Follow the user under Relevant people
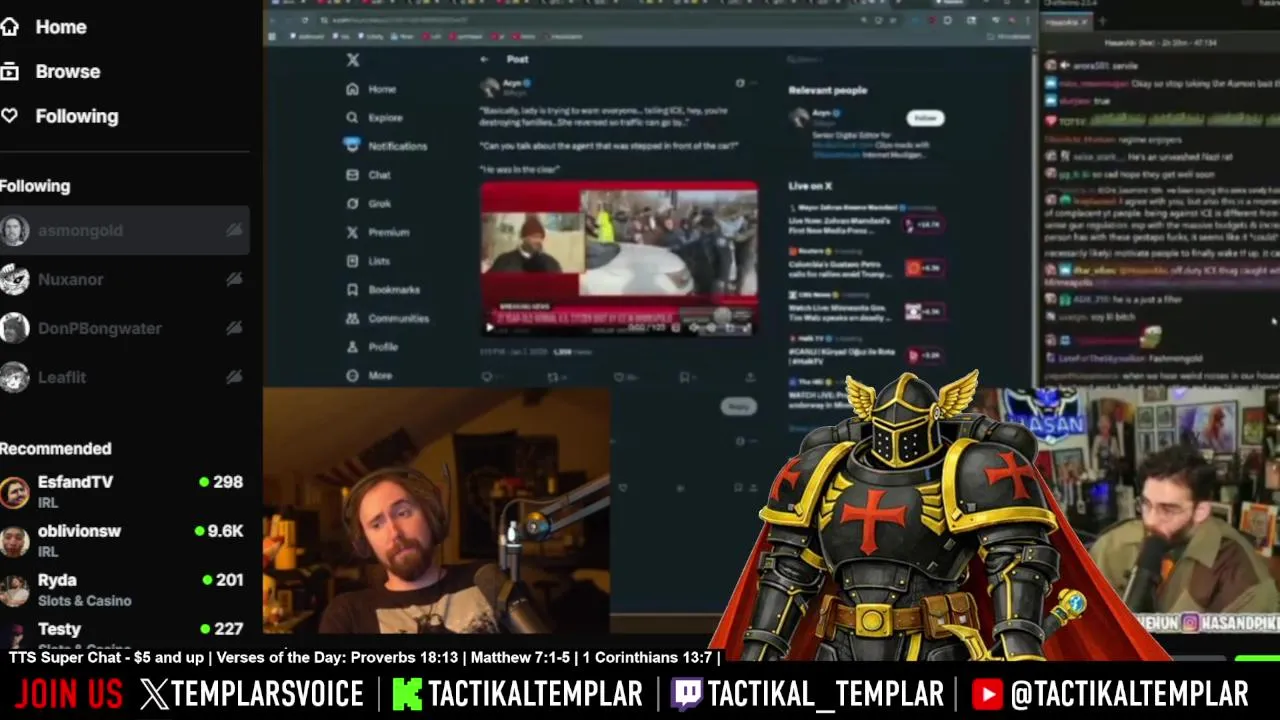 (926, 118)
